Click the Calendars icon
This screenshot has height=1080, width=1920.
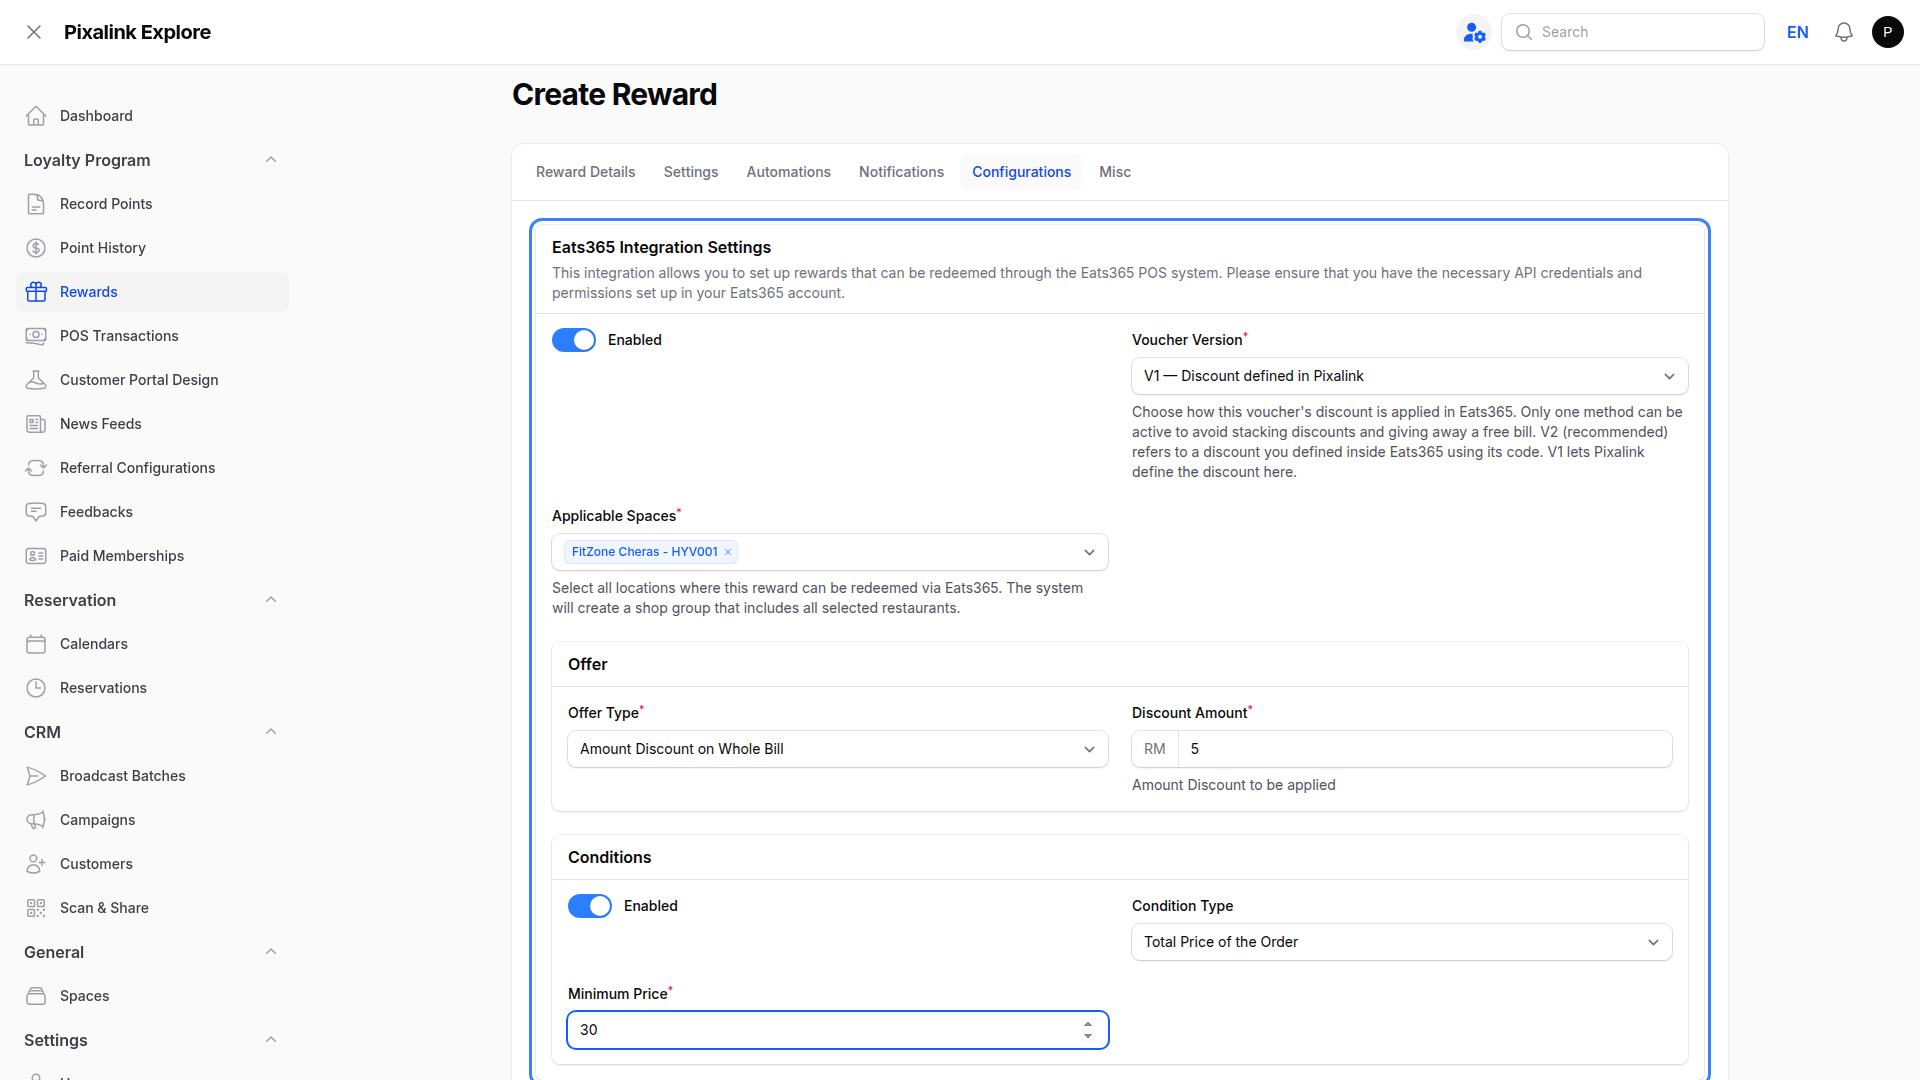tap(36, 644)
